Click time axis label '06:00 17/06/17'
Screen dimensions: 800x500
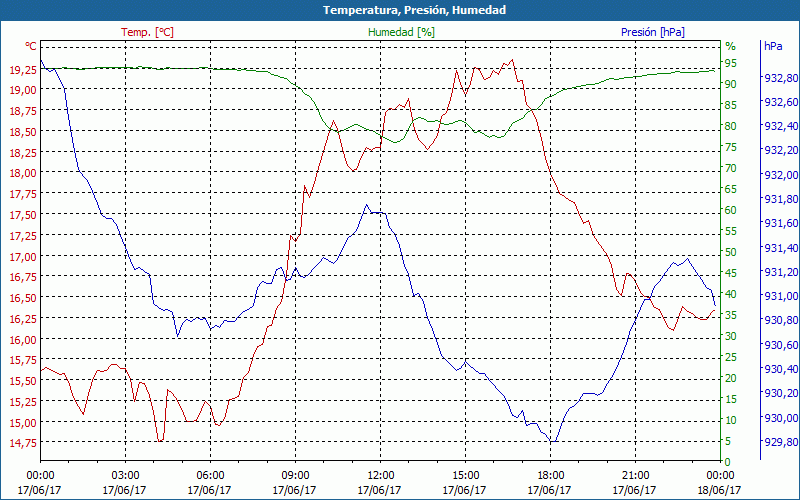[x=210, y=483]
